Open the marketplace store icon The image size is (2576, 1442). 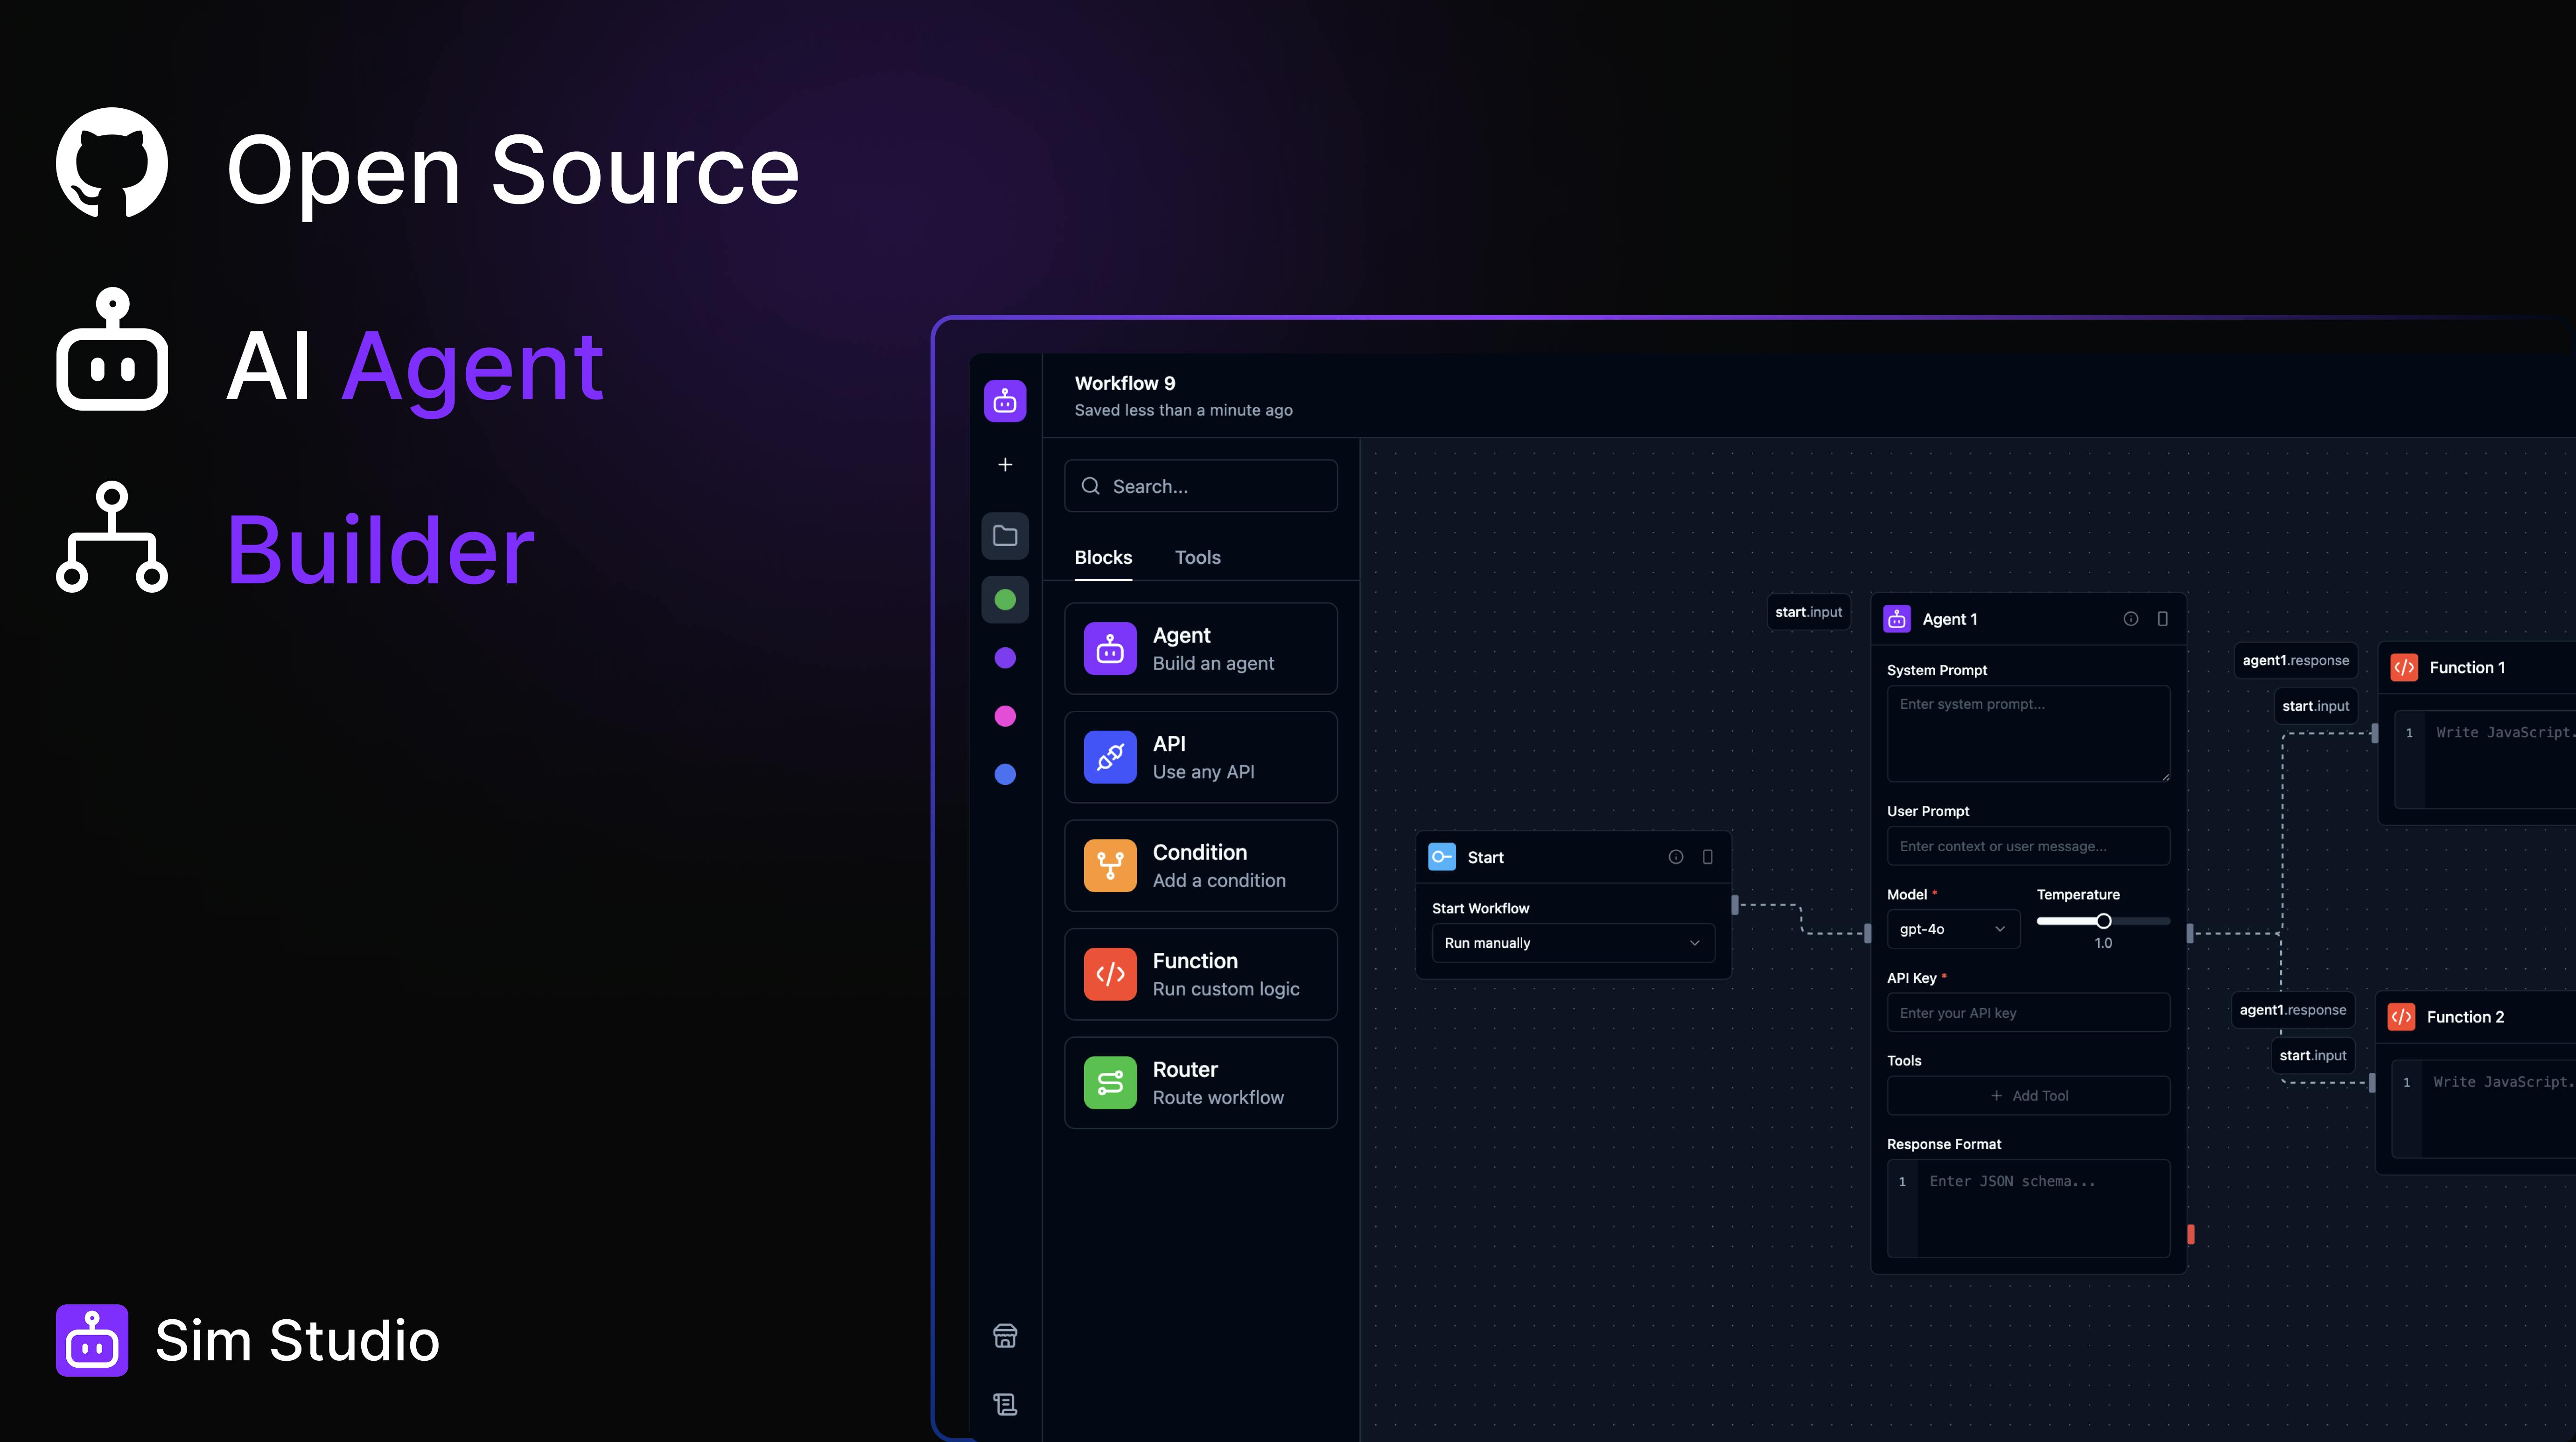pos(1005,1336)
